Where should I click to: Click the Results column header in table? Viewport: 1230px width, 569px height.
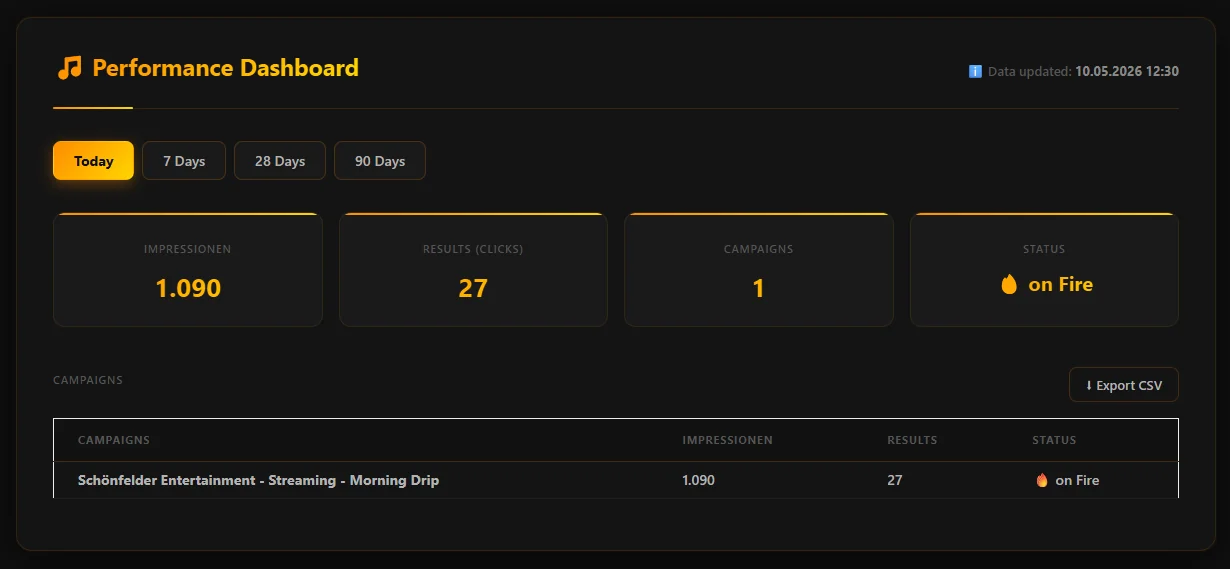(912, 440)
